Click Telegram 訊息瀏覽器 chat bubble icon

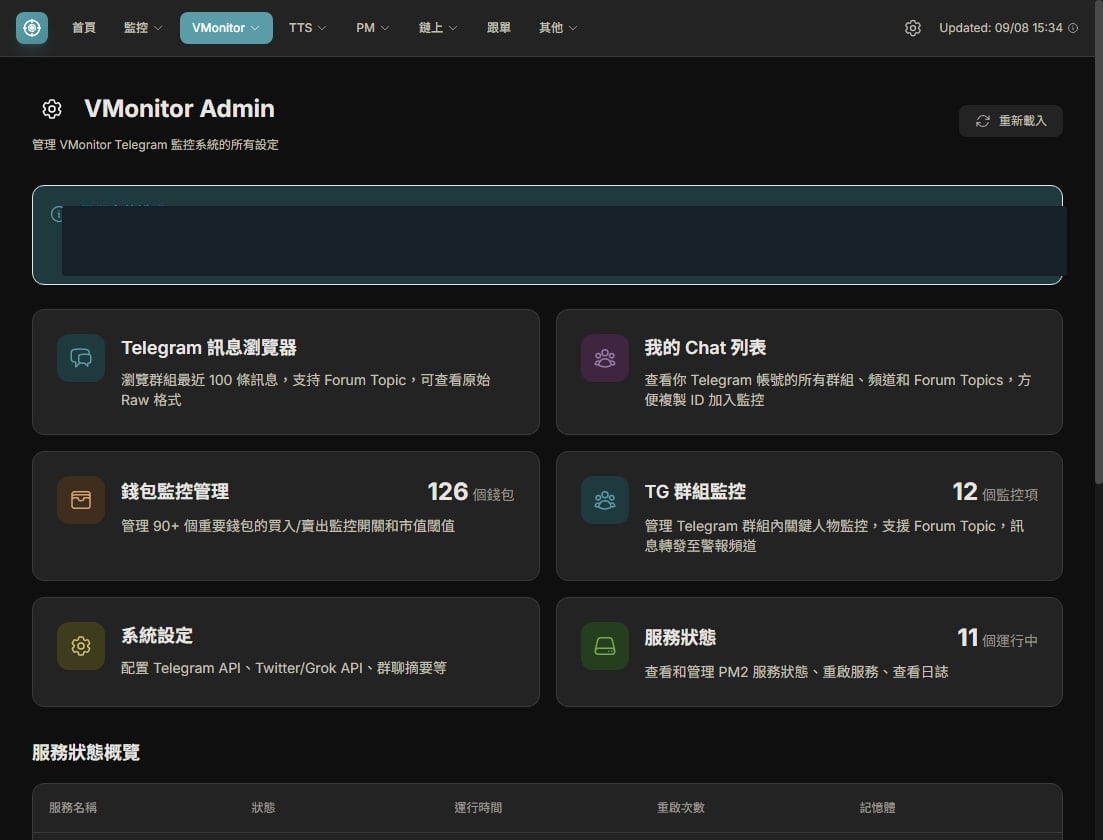(x=81, y=358)
